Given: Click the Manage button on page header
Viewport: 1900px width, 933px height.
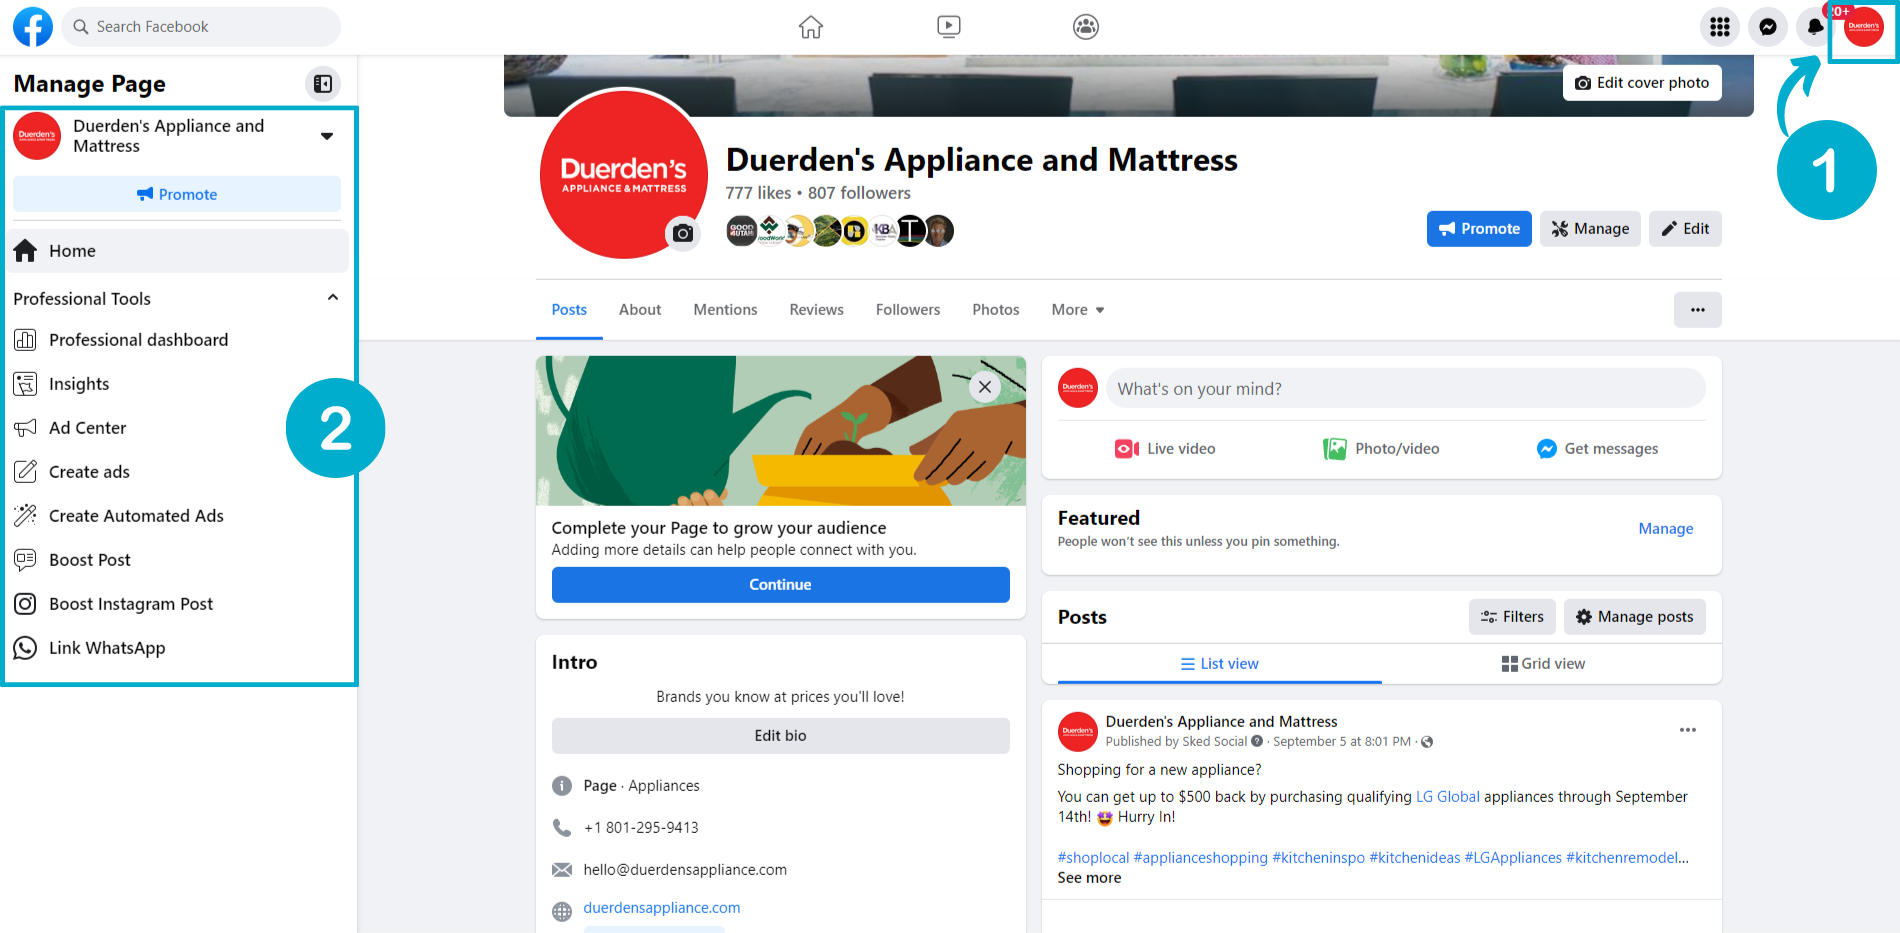Looking at the screenshot, I should [x=1590, y=229].
